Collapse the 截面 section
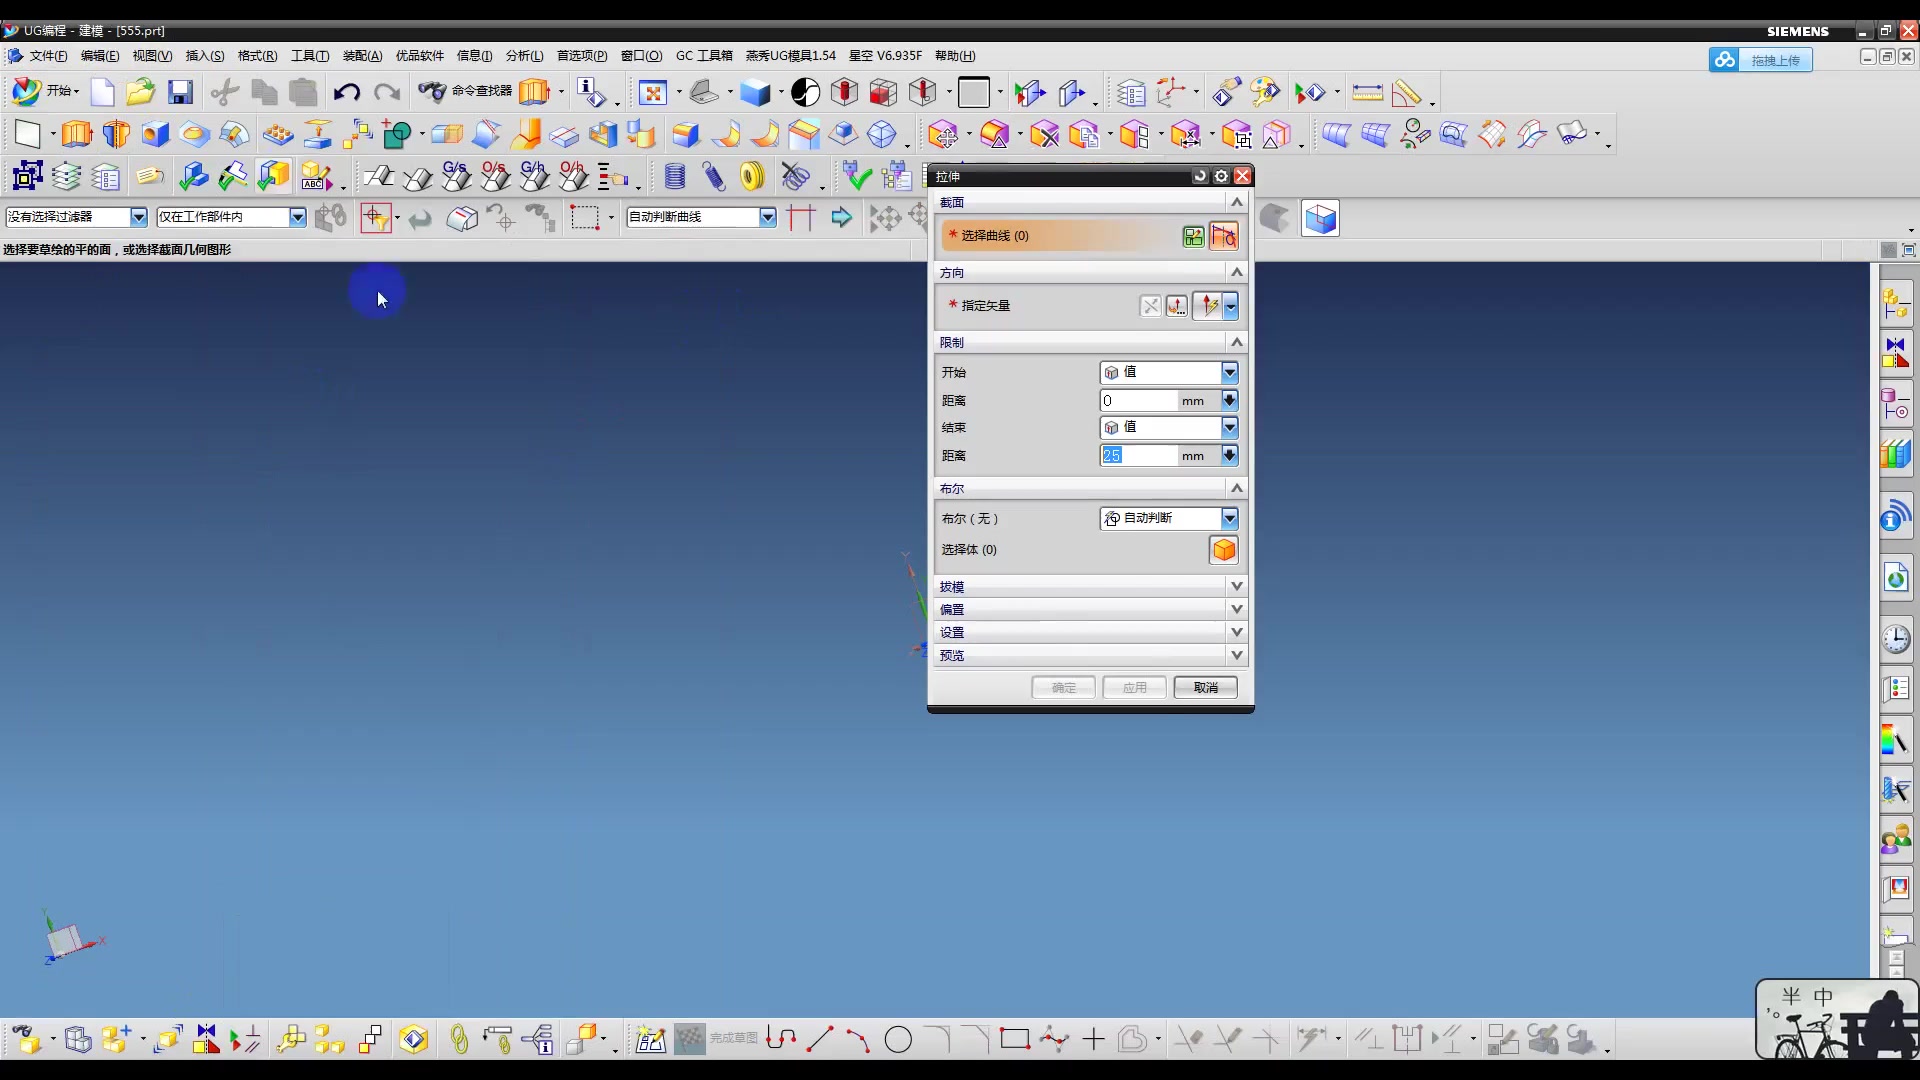The height and width of the screenshot is (1080, 1920). pyautogui.click(x=1237, y=203)
